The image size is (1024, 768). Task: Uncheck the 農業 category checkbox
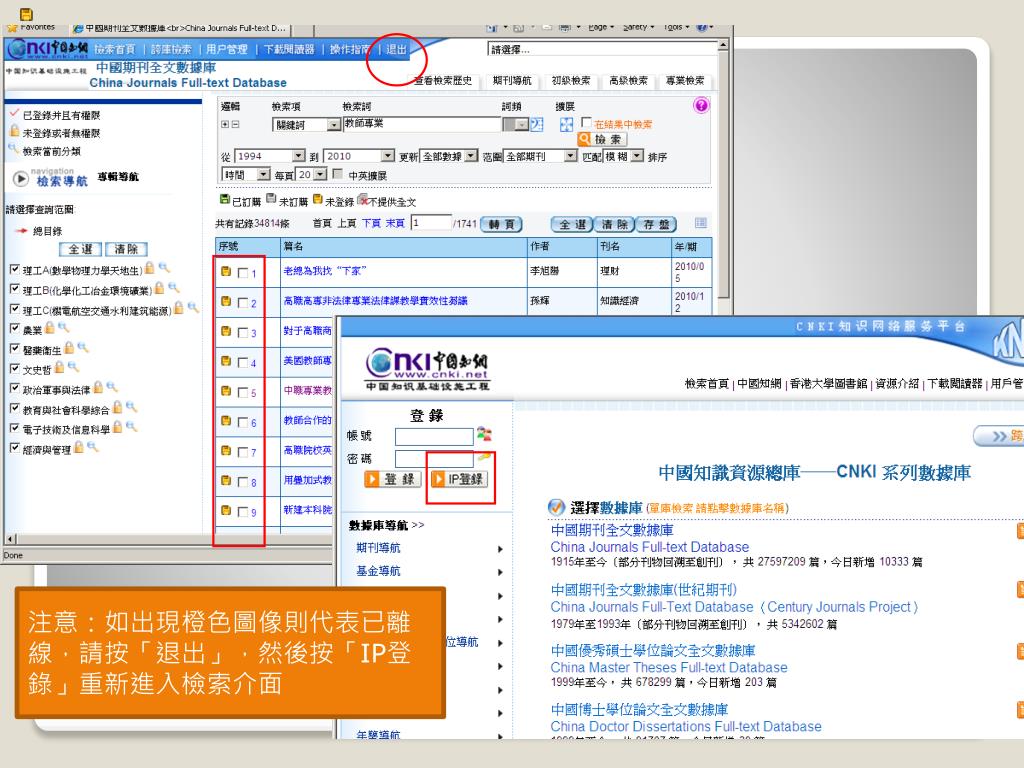pyautogui.click(x=14, y=328)
